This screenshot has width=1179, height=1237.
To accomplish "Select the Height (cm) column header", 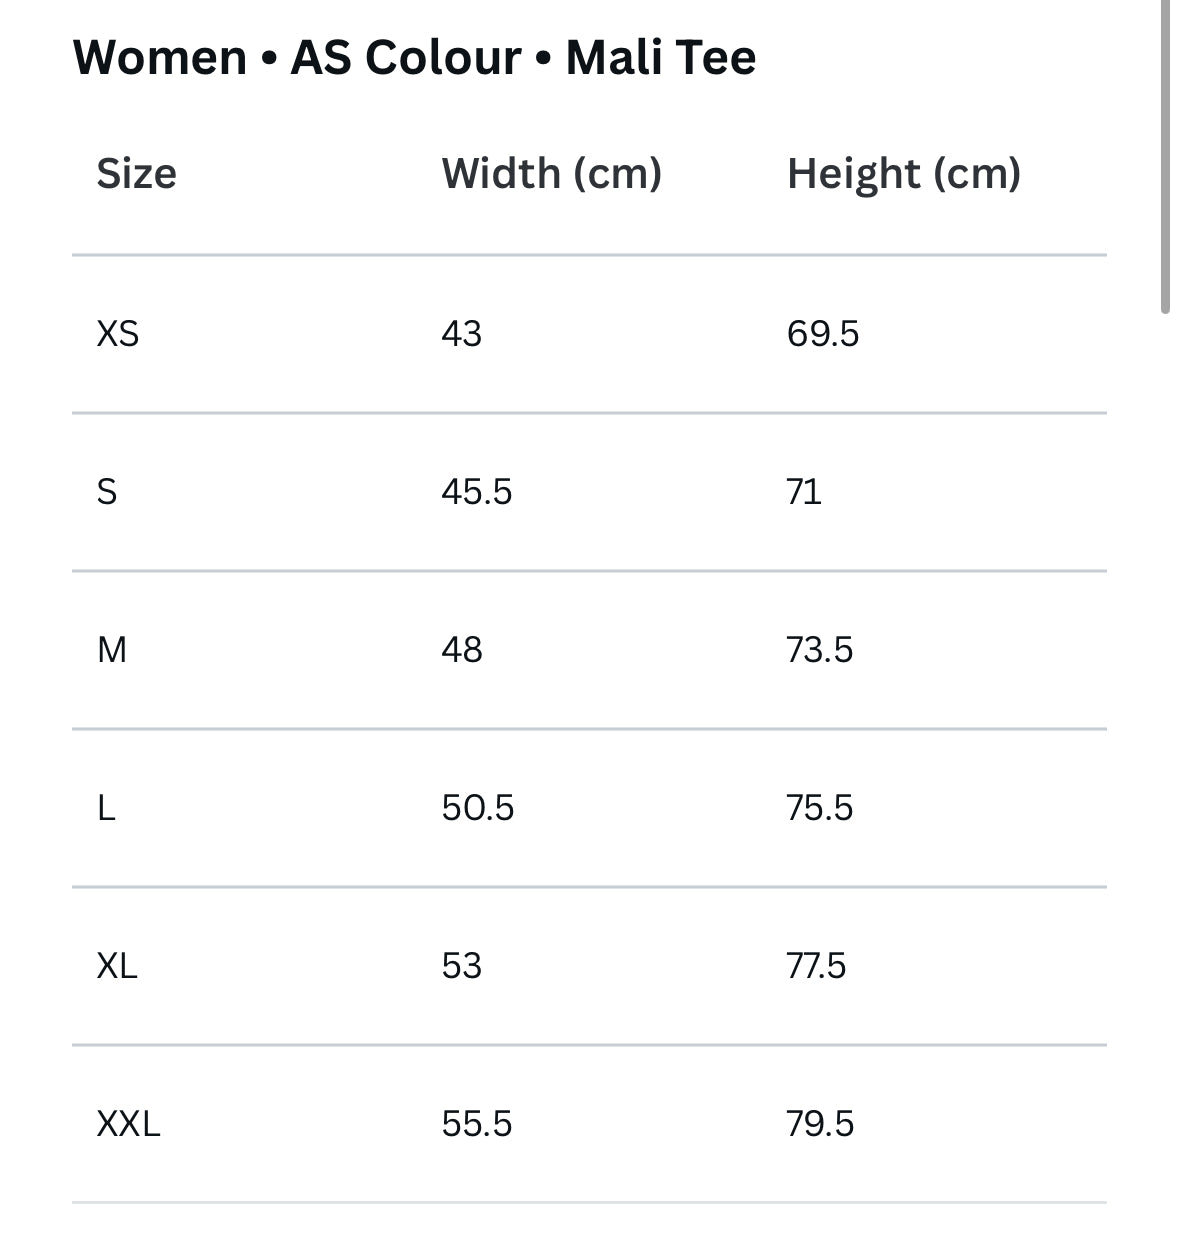I will pos(903,174).
